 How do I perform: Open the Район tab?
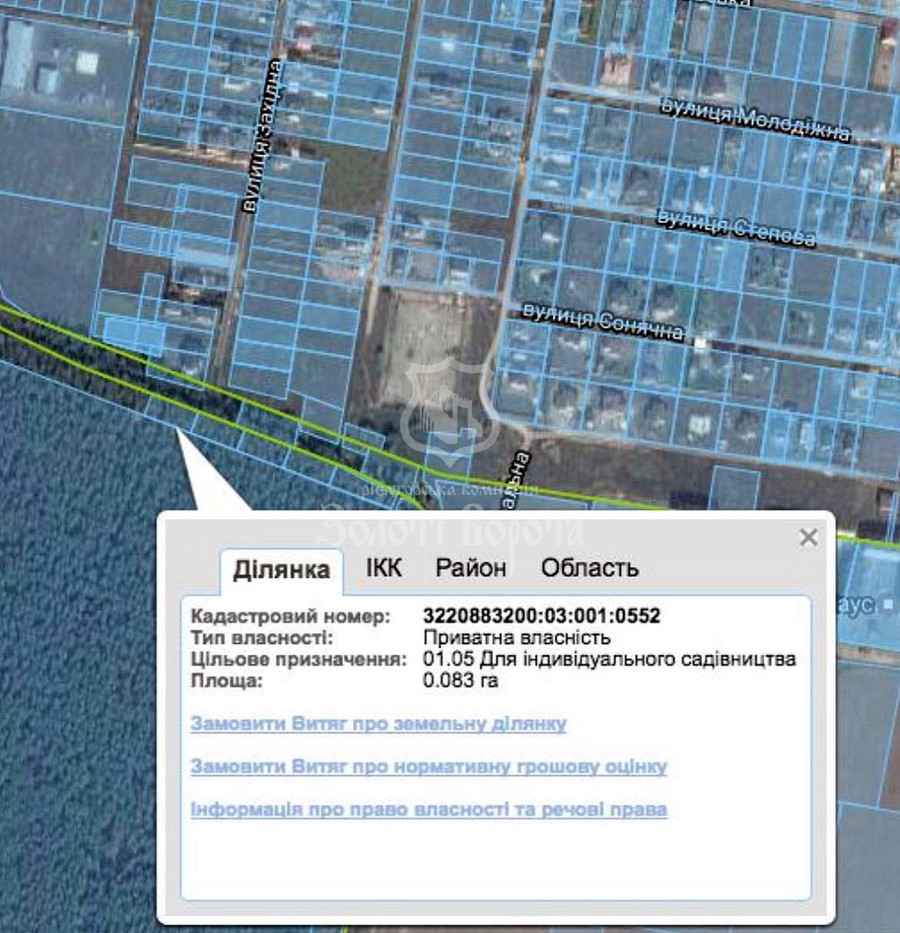pyautogui.click(x=470, y=568)
